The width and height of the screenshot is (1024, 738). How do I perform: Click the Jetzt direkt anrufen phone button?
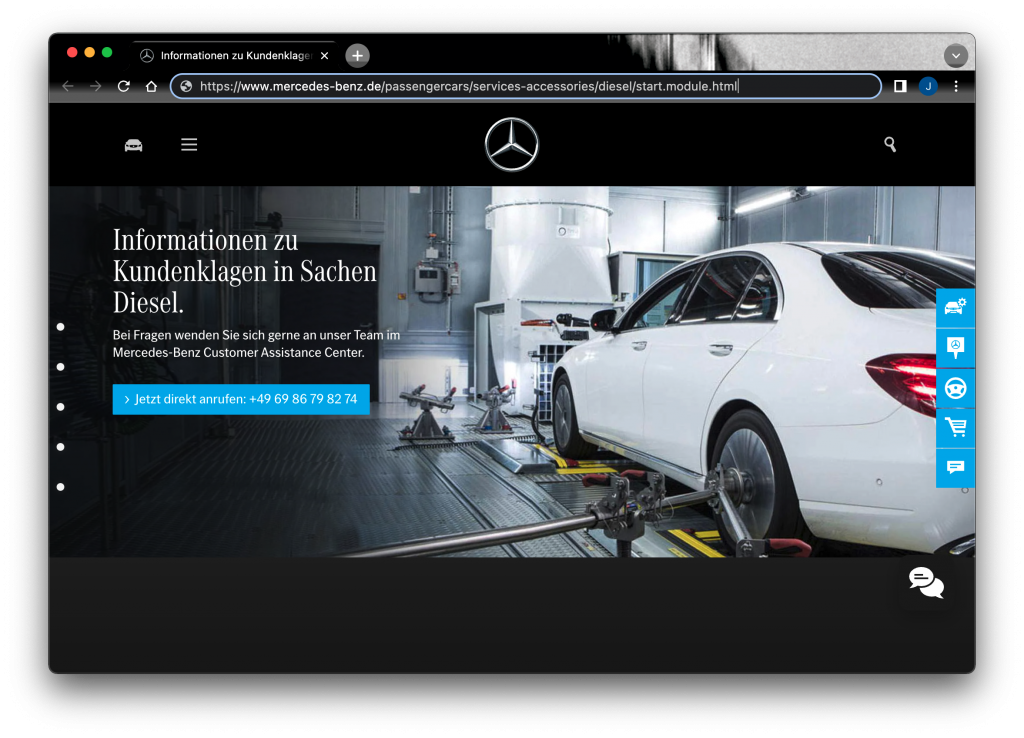(x=240, y=399)
